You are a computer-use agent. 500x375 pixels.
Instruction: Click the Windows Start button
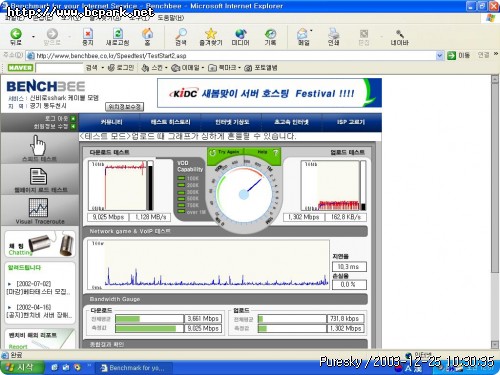pos(21,367)
